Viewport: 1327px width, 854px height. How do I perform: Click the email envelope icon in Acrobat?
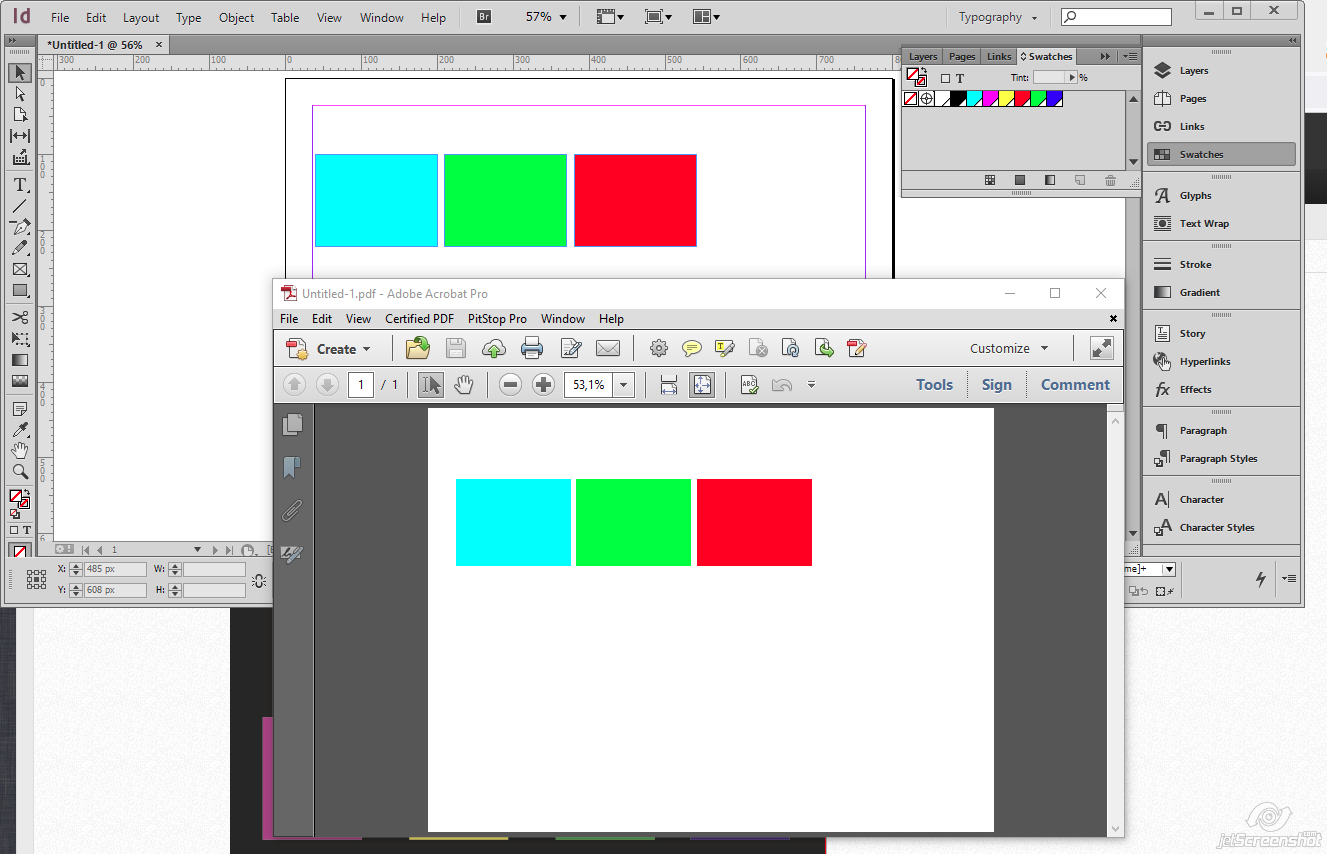(607, 348)
